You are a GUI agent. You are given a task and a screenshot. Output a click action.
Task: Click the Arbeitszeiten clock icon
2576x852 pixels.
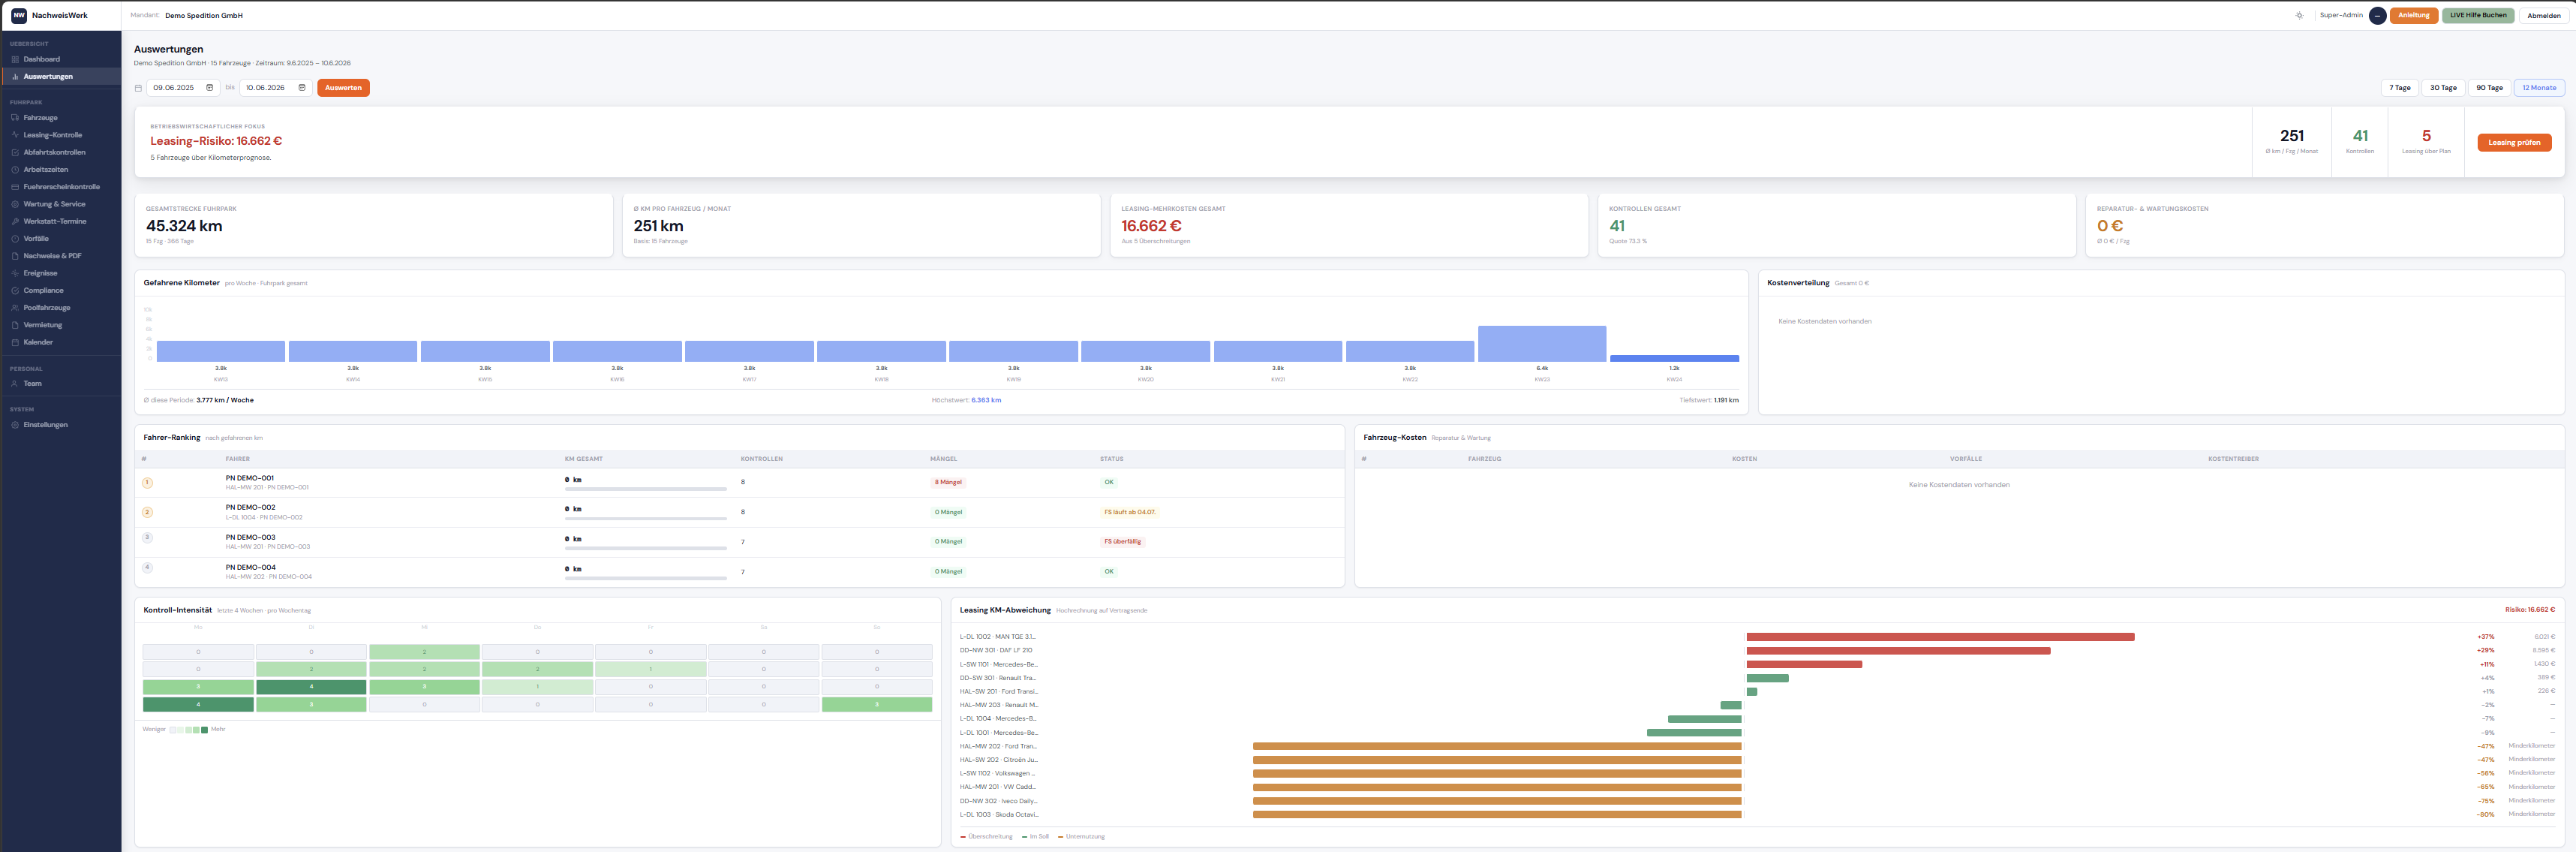pyautogui.click(x=15, y=169)
